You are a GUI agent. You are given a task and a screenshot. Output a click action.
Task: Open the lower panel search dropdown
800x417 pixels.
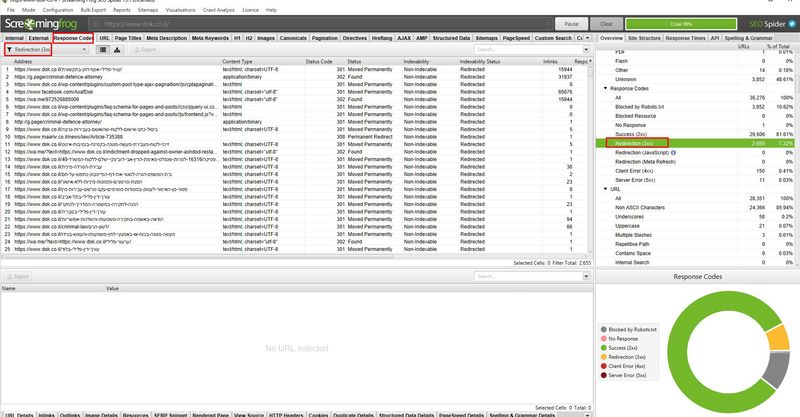[586, 276]
